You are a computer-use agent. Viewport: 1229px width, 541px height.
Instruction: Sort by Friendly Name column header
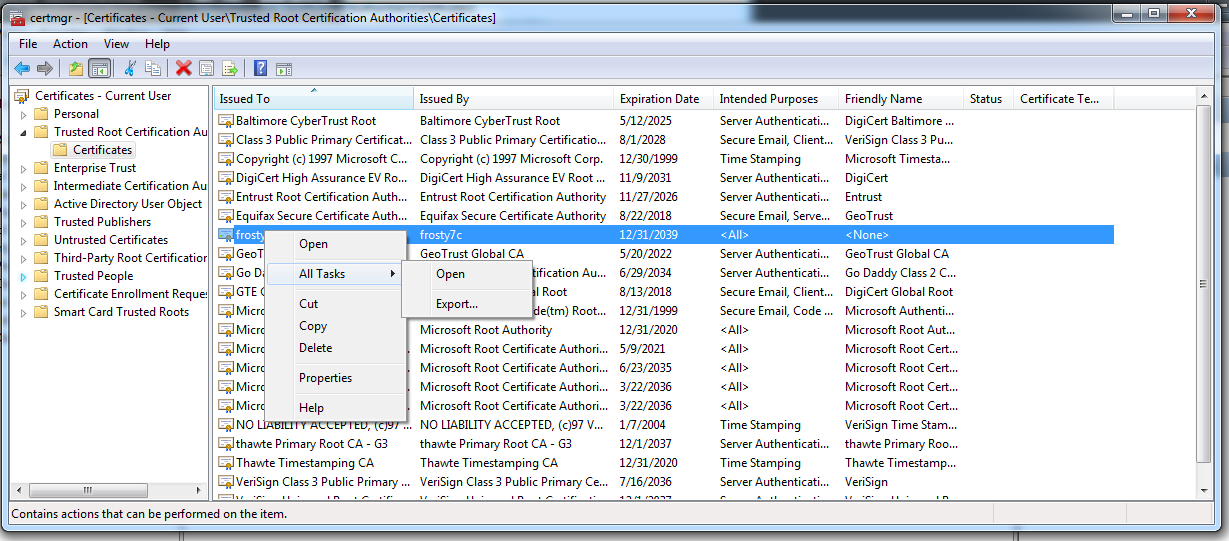[x=901, y=99]
